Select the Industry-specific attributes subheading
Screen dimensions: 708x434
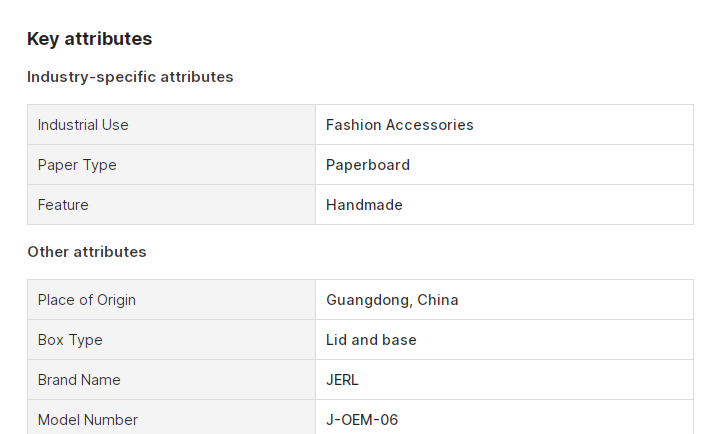pos(130,77)
